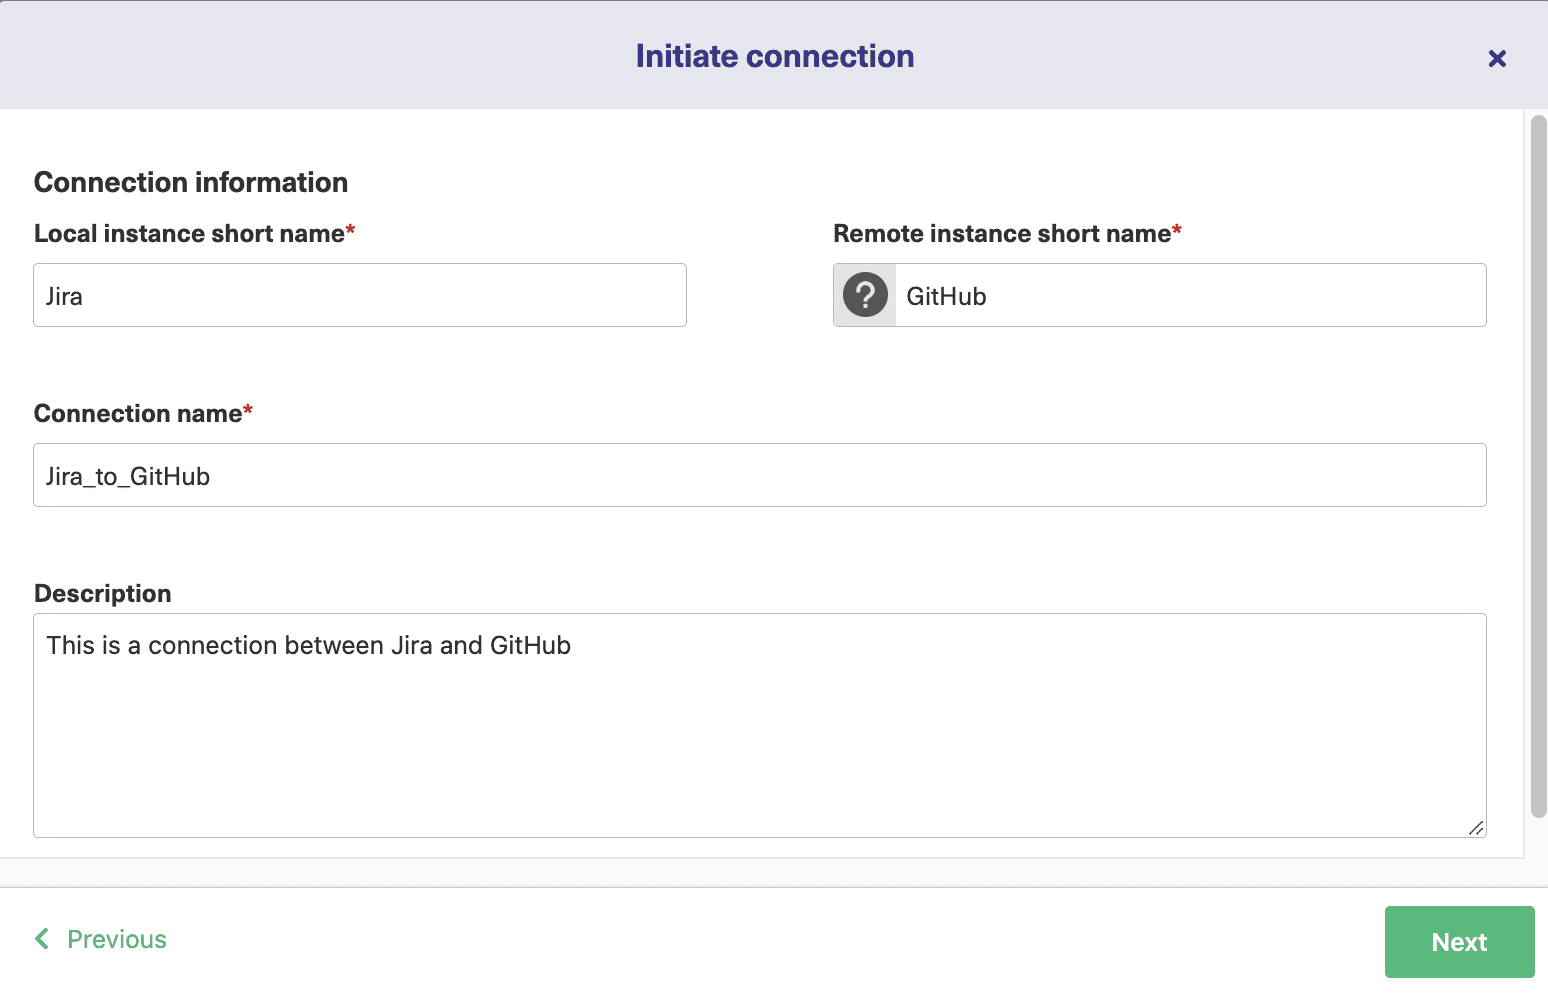This screenshot has height=994, width=1548.
Task: Go back using the Previous link
Action: tap(115, 938)
